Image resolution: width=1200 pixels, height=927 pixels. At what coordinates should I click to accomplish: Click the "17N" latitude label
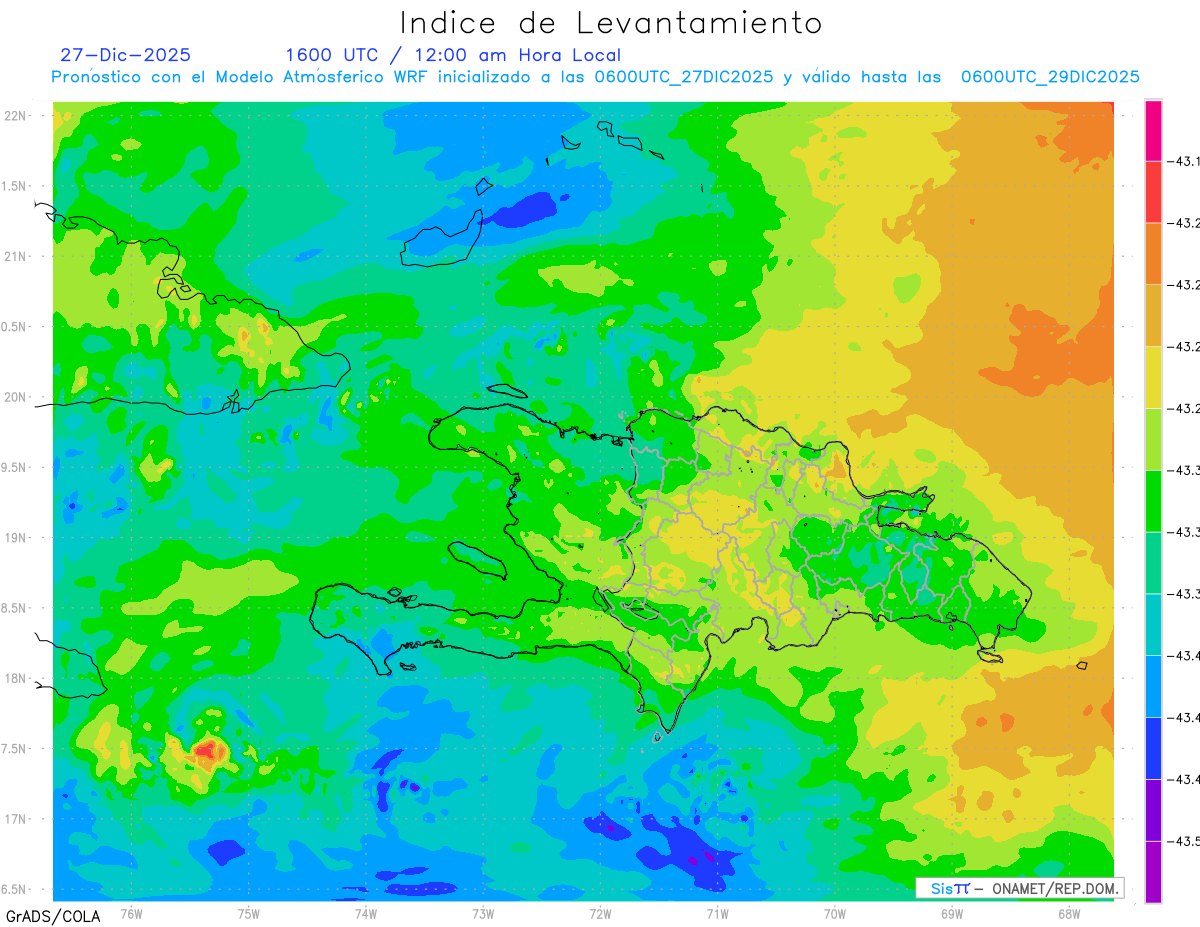16,819
